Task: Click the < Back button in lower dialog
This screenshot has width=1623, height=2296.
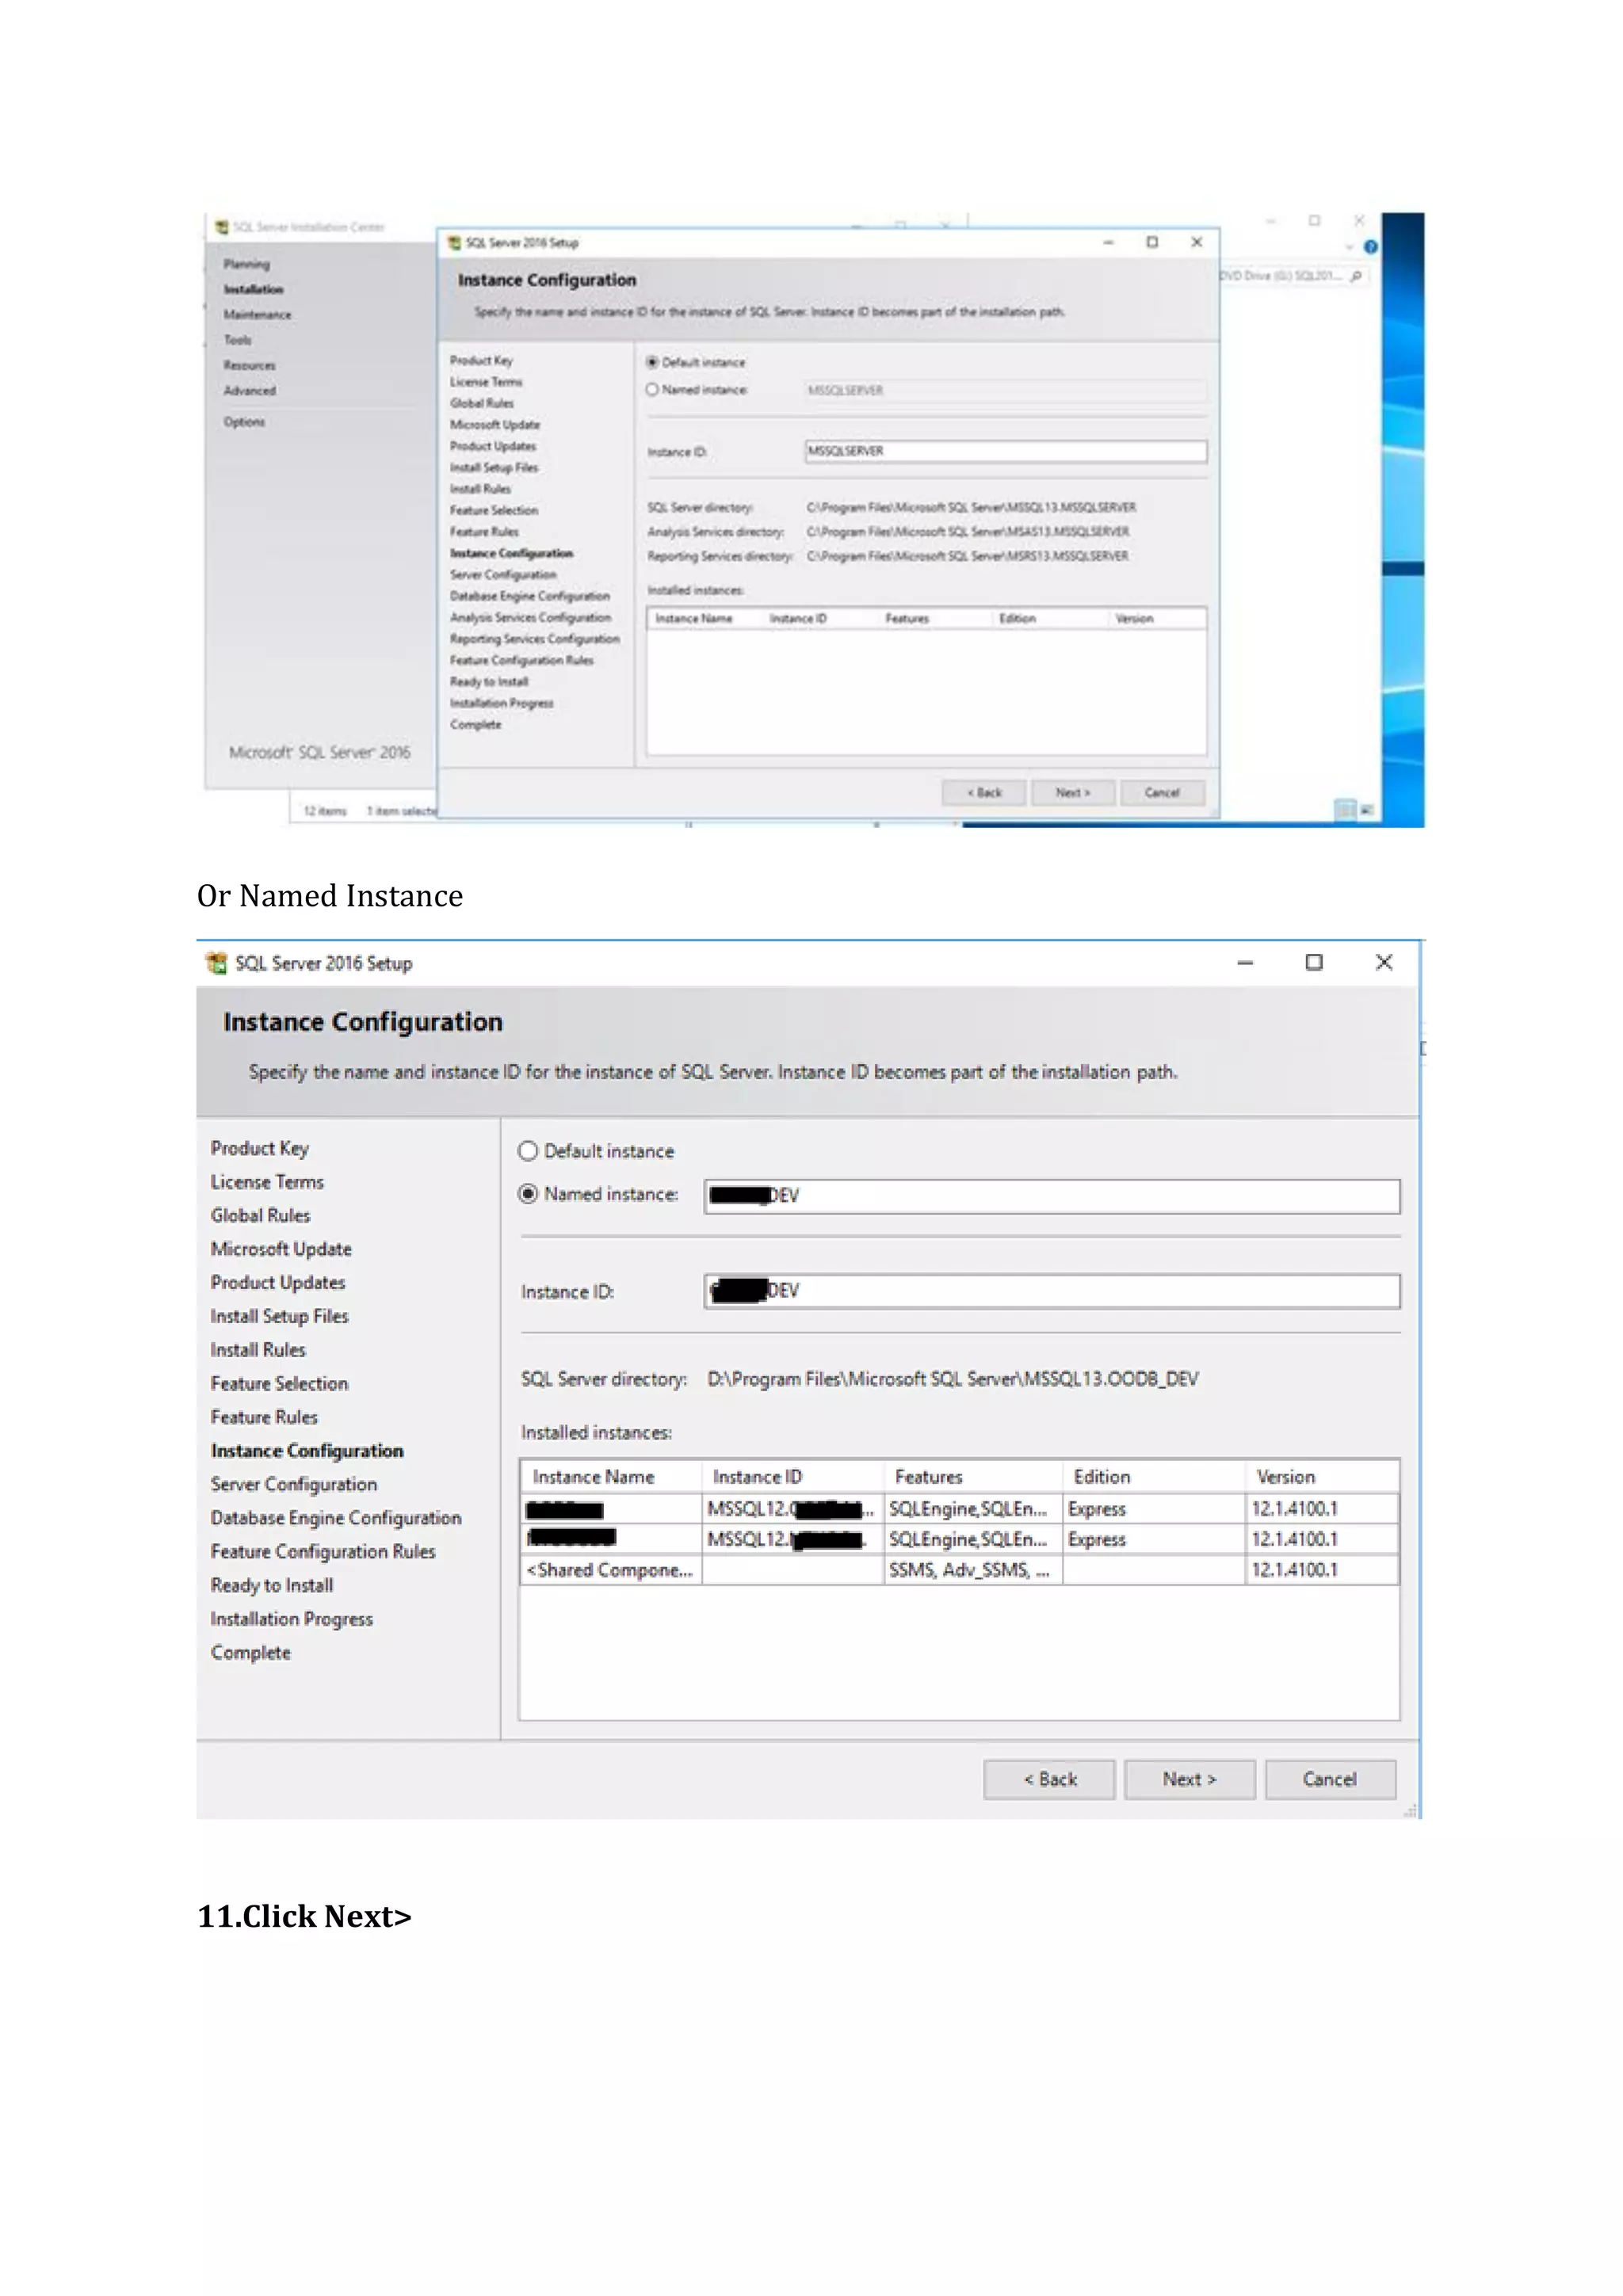Action: [1048, 1779]
